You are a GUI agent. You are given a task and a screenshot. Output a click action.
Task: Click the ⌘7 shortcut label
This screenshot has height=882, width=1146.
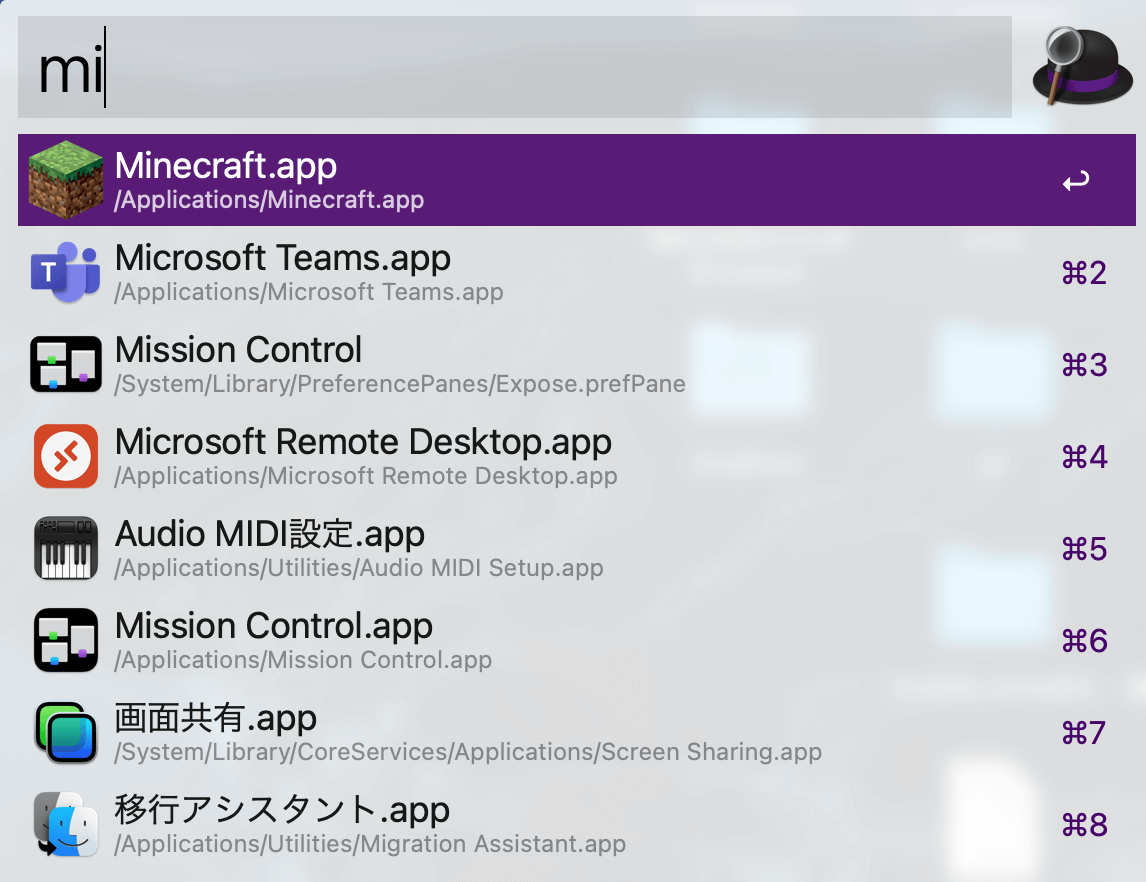[1085, 734]
